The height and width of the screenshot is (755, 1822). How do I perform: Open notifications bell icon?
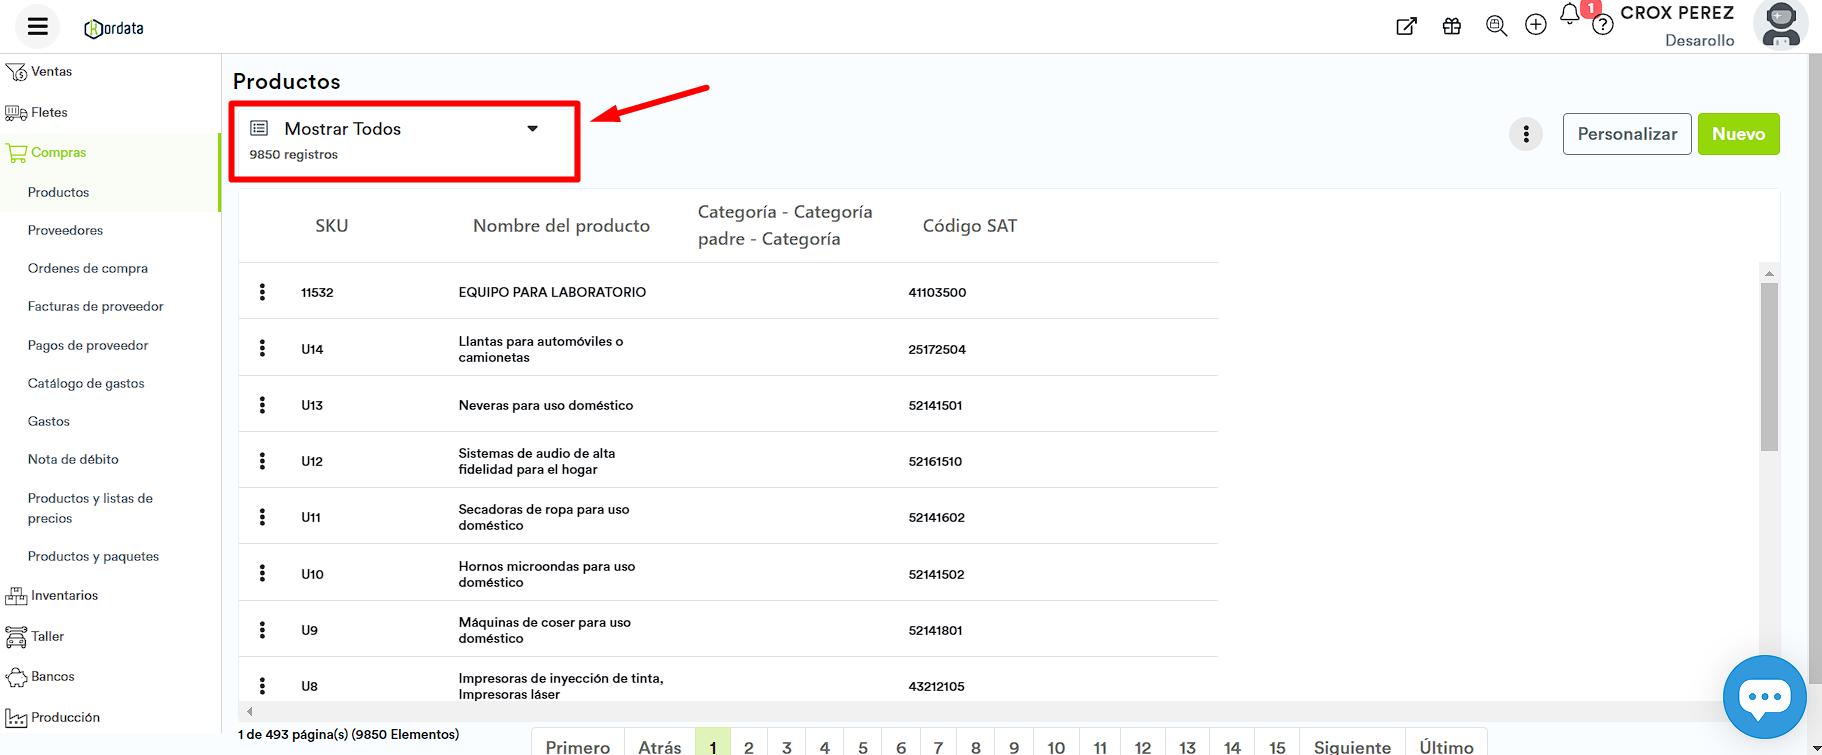[1570, 15]
